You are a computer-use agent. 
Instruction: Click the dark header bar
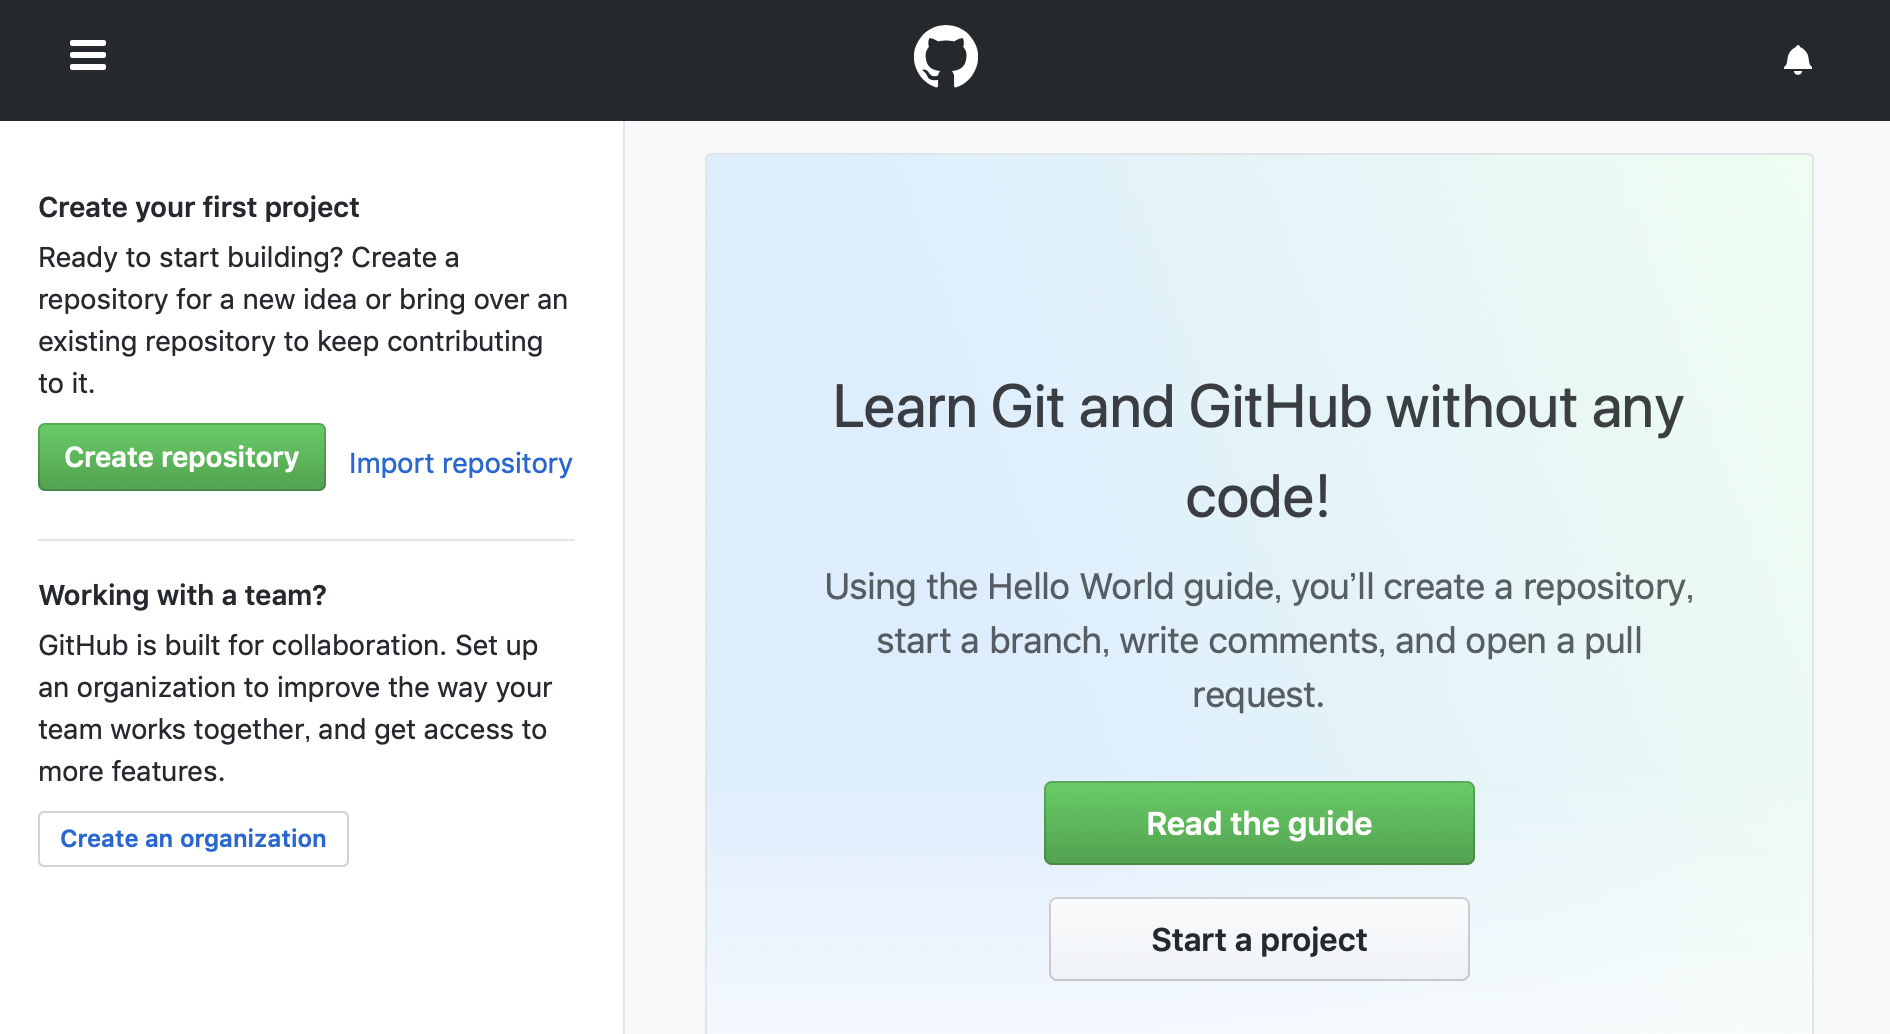(500, 59)
